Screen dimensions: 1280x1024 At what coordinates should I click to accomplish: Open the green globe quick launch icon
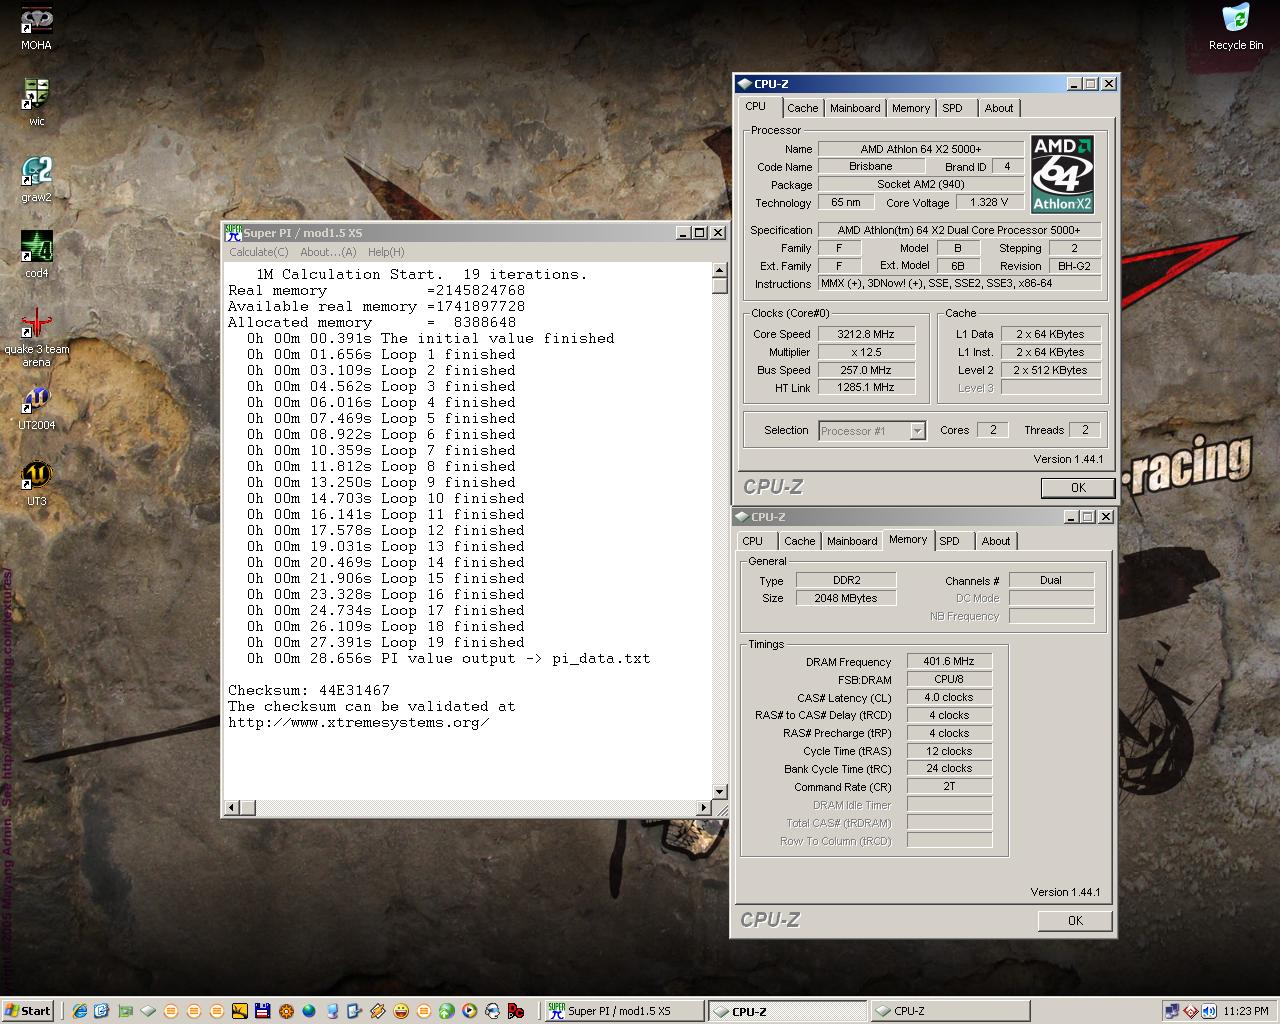coord(446,1011)
